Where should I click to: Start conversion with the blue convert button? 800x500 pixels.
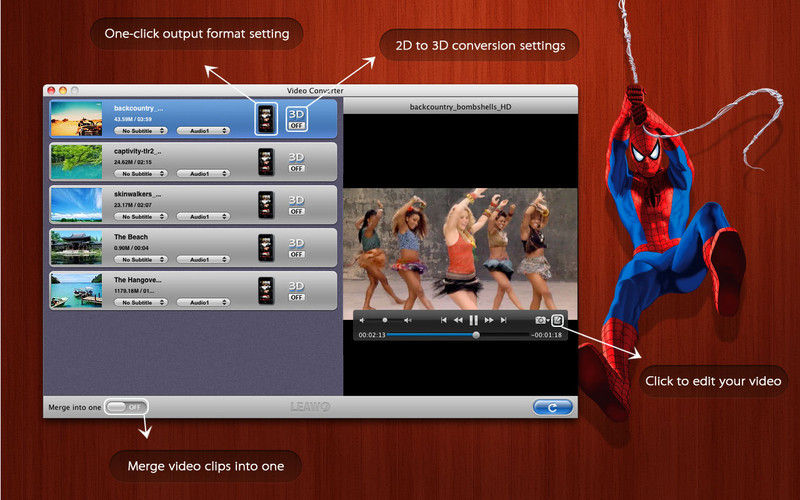(553, 407)
